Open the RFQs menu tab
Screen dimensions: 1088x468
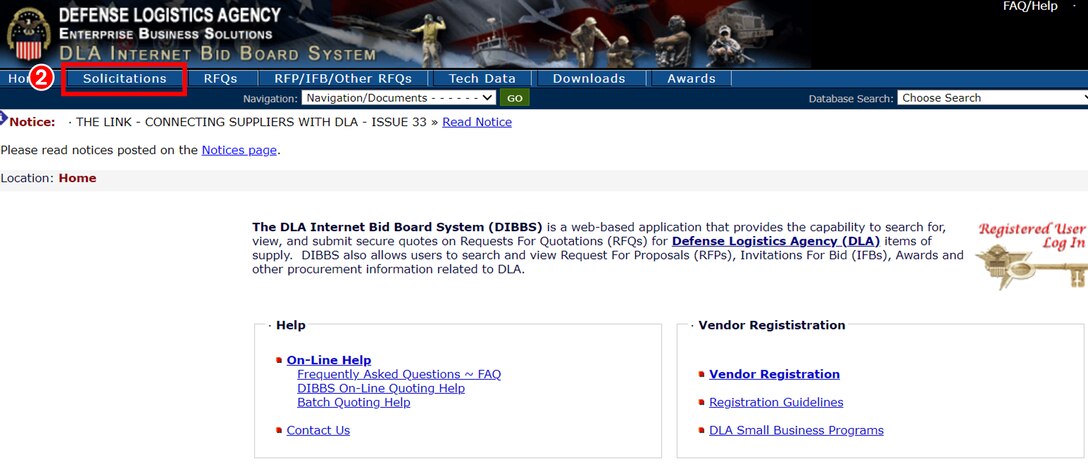(220, 78)
